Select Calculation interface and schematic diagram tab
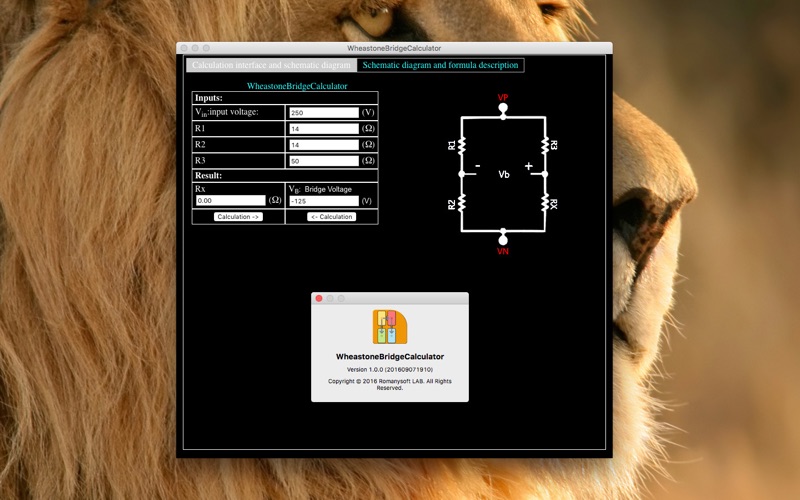 pyautogui.click(x=271, y=65)
